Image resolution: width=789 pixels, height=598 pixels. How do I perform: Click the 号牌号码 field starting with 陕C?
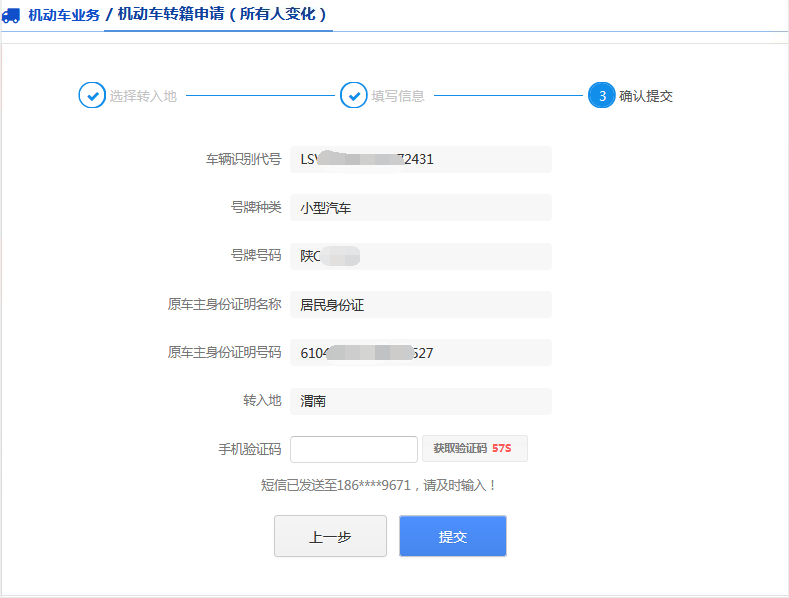[x=420, y=256]
